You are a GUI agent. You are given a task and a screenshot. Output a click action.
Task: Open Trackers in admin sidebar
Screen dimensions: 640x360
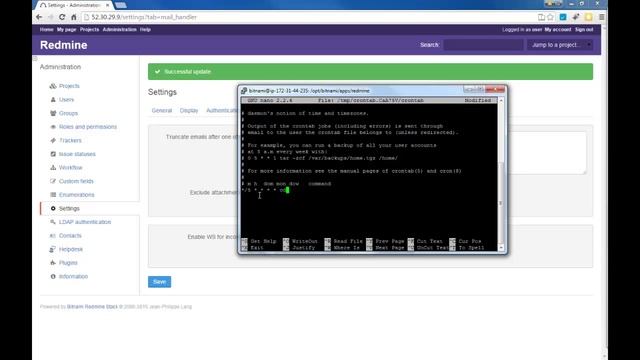pos(70,140)
